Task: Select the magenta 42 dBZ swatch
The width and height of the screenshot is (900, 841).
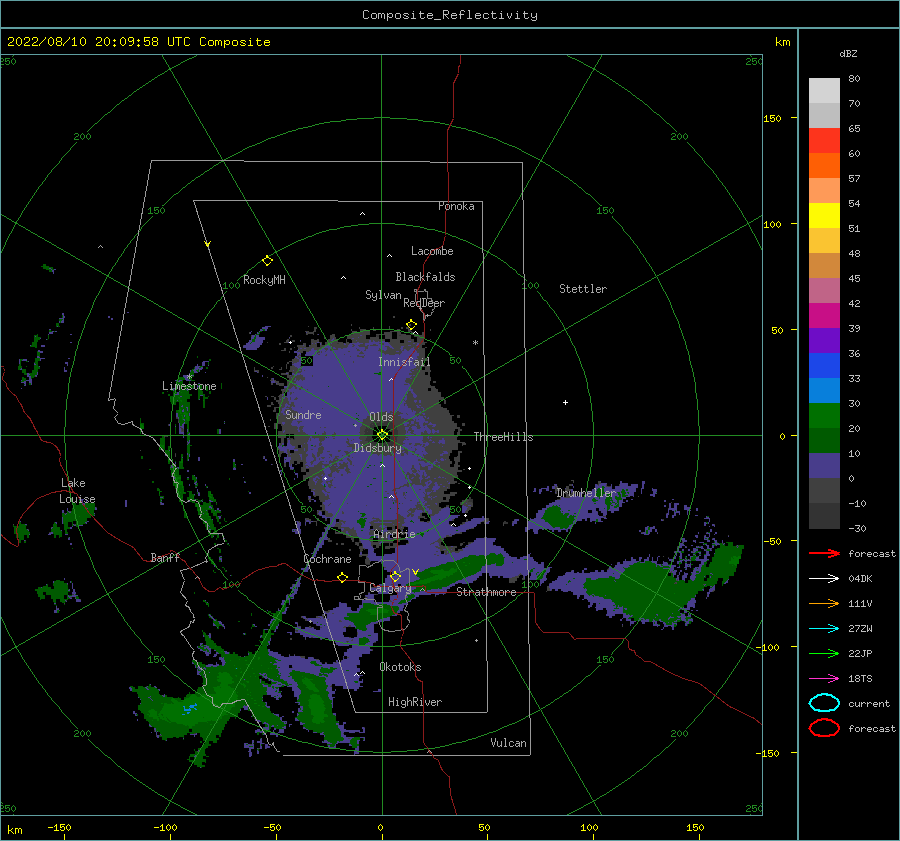Action: click(x=824, y=315)
